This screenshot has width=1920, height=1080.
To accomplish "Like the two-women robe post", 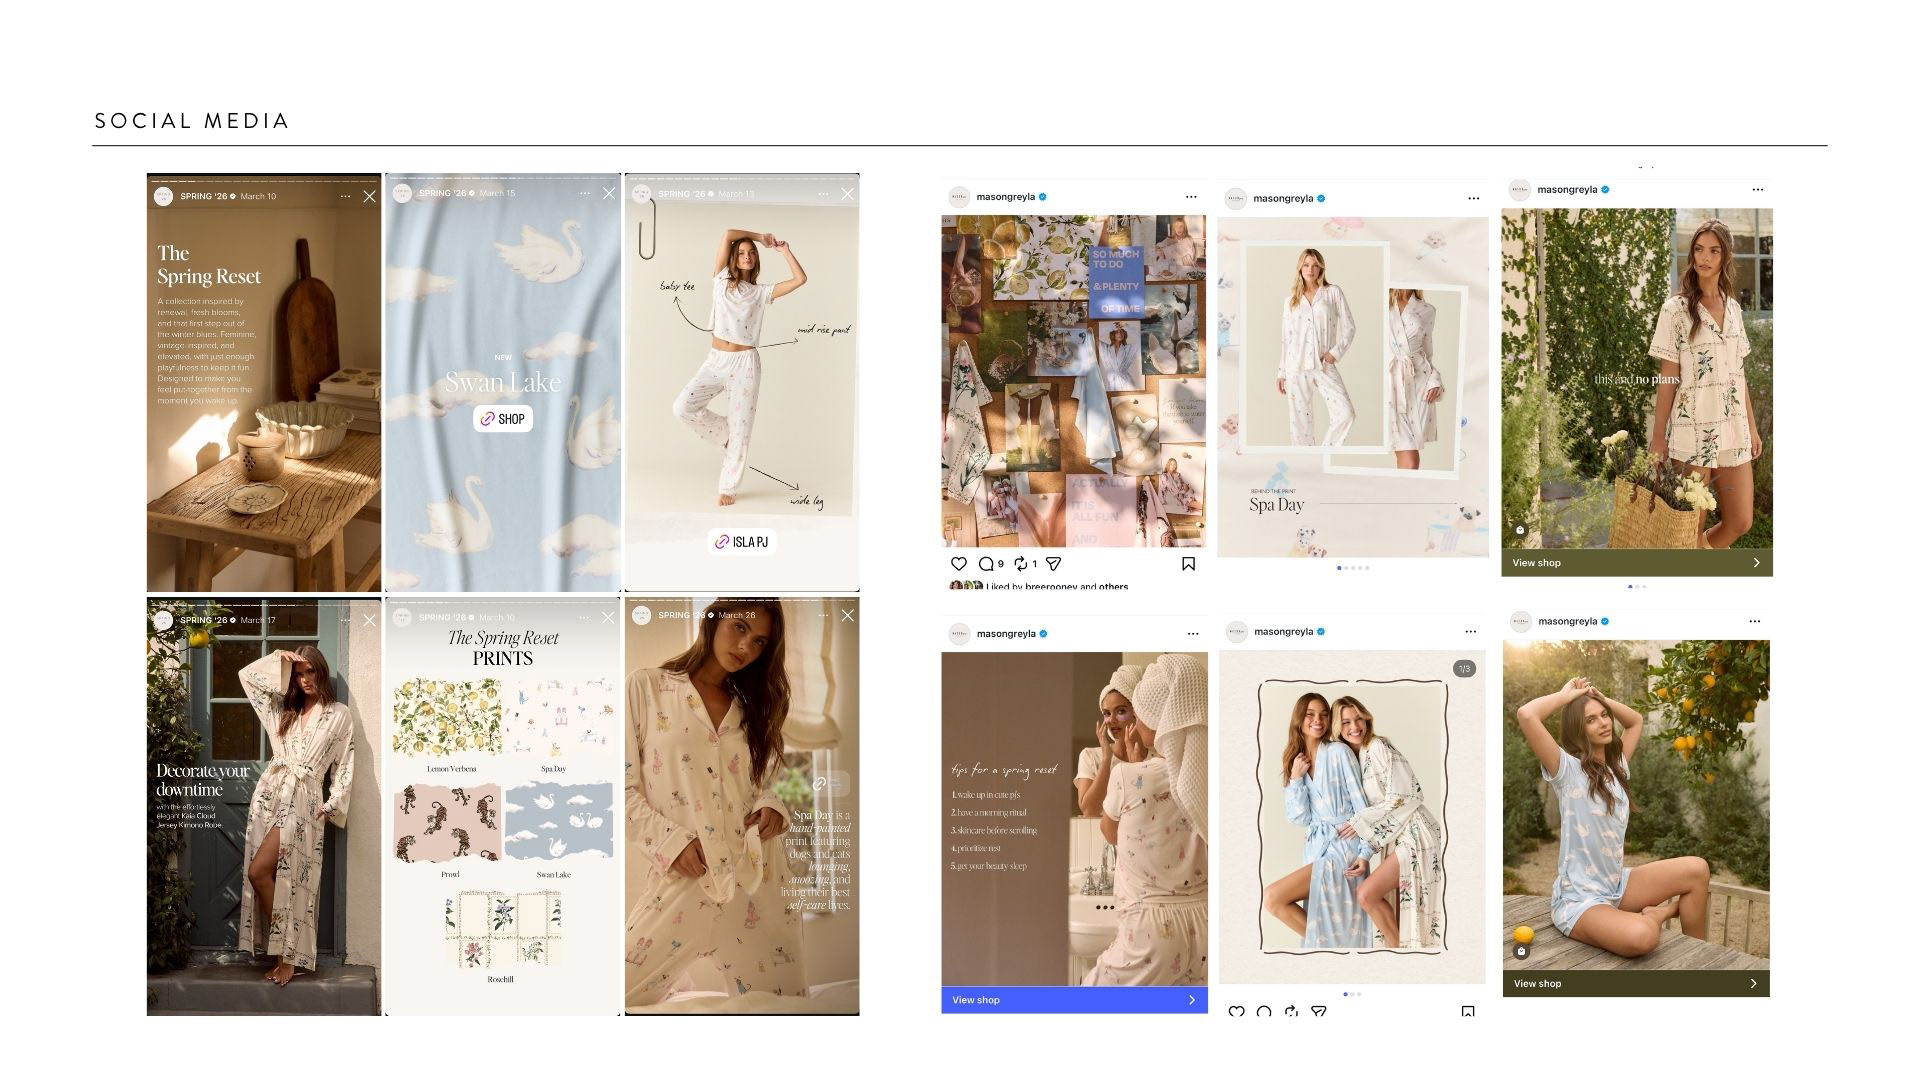I will pos(1236,1012).
